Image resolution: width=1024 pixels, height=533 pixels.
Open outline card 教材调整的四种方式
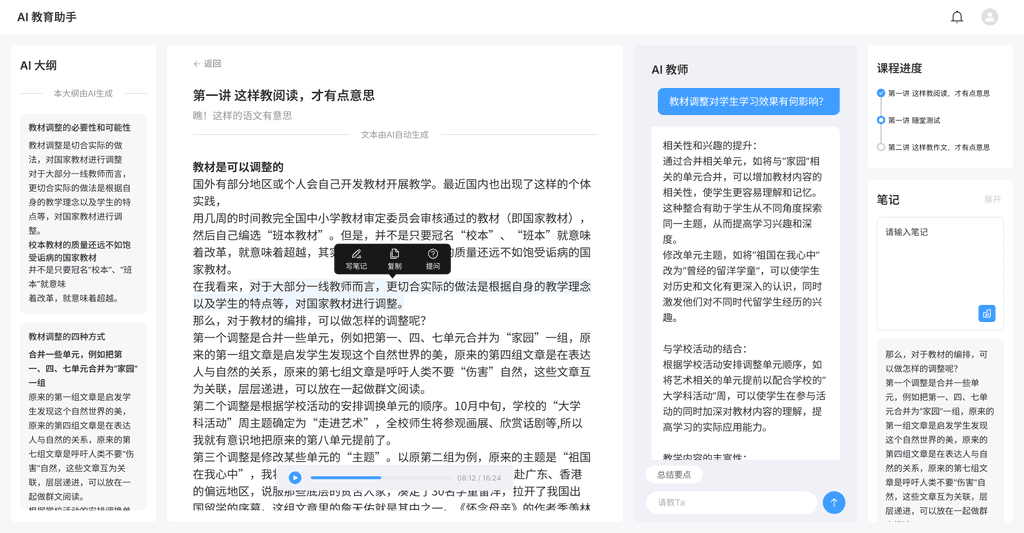84,415
